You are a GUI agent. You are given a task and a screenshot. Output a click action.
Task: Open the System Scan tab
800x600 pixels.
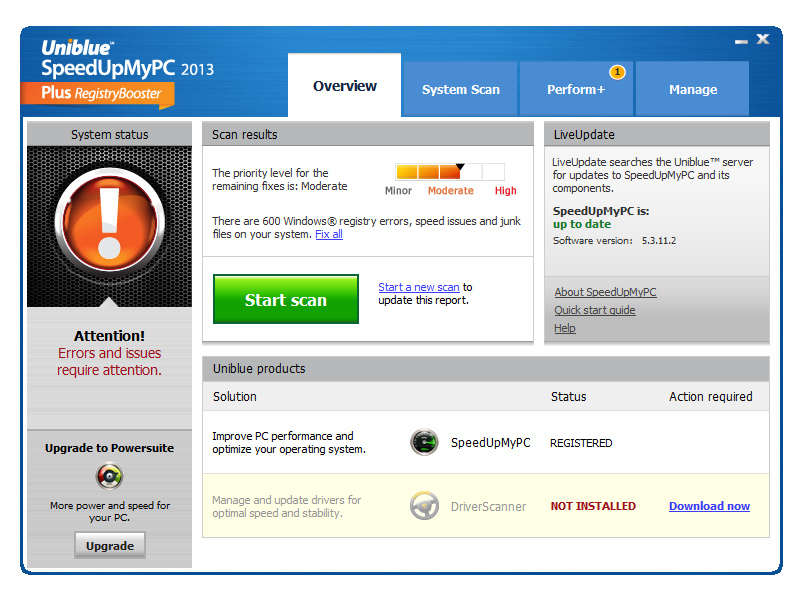tap(460, 89)
